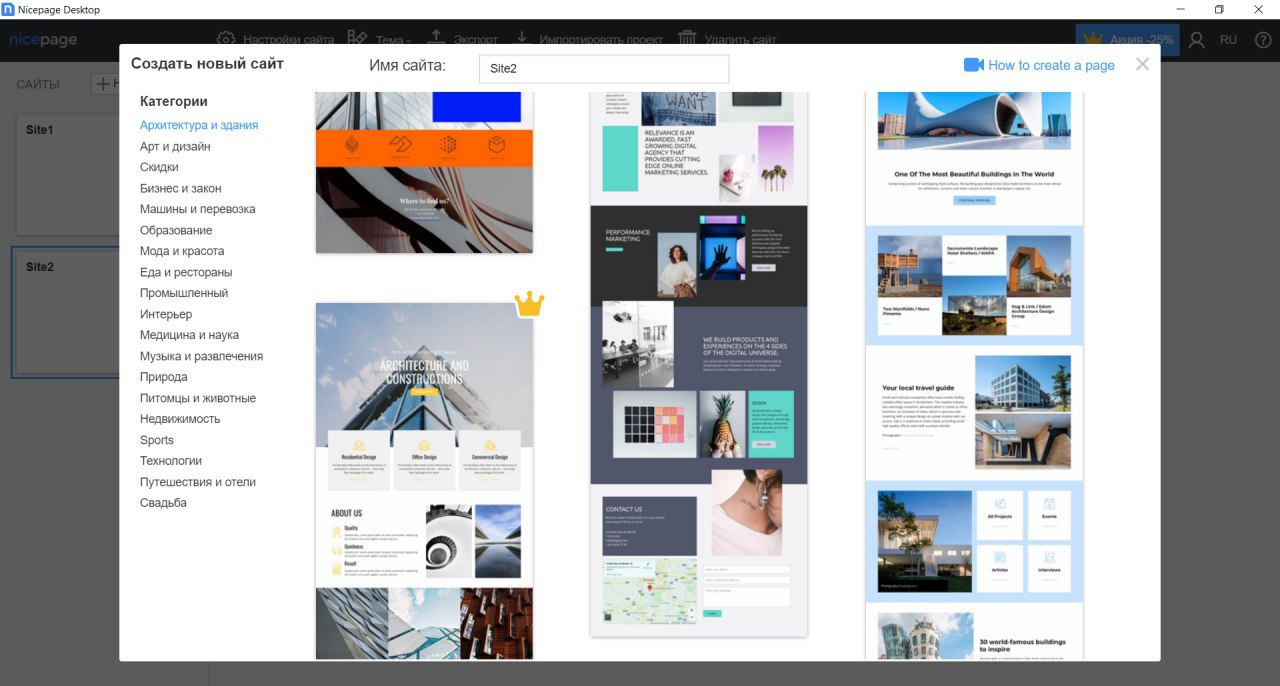This screenshot has height=686, width=1280.
Task: Select the Site2 card in the sites list
Action: coord(67,312)
